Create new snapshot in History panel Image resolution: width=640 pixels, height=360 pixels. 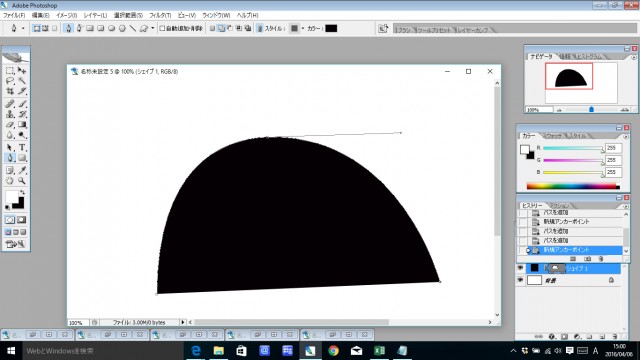pyautogui.click(x=587, y=259)
